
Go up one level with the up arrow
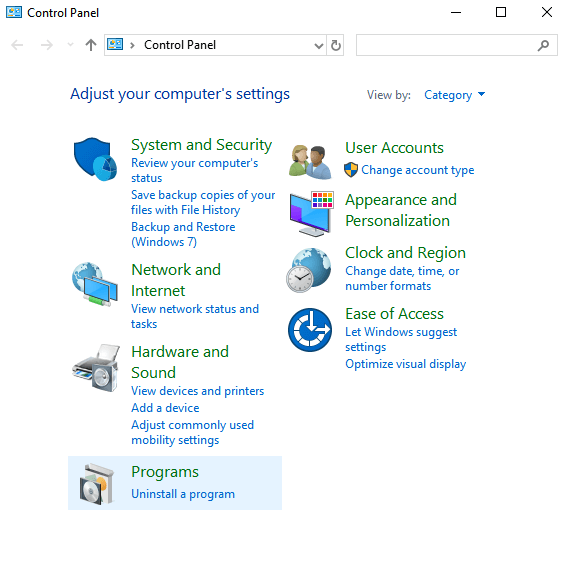tap(91, 45)
